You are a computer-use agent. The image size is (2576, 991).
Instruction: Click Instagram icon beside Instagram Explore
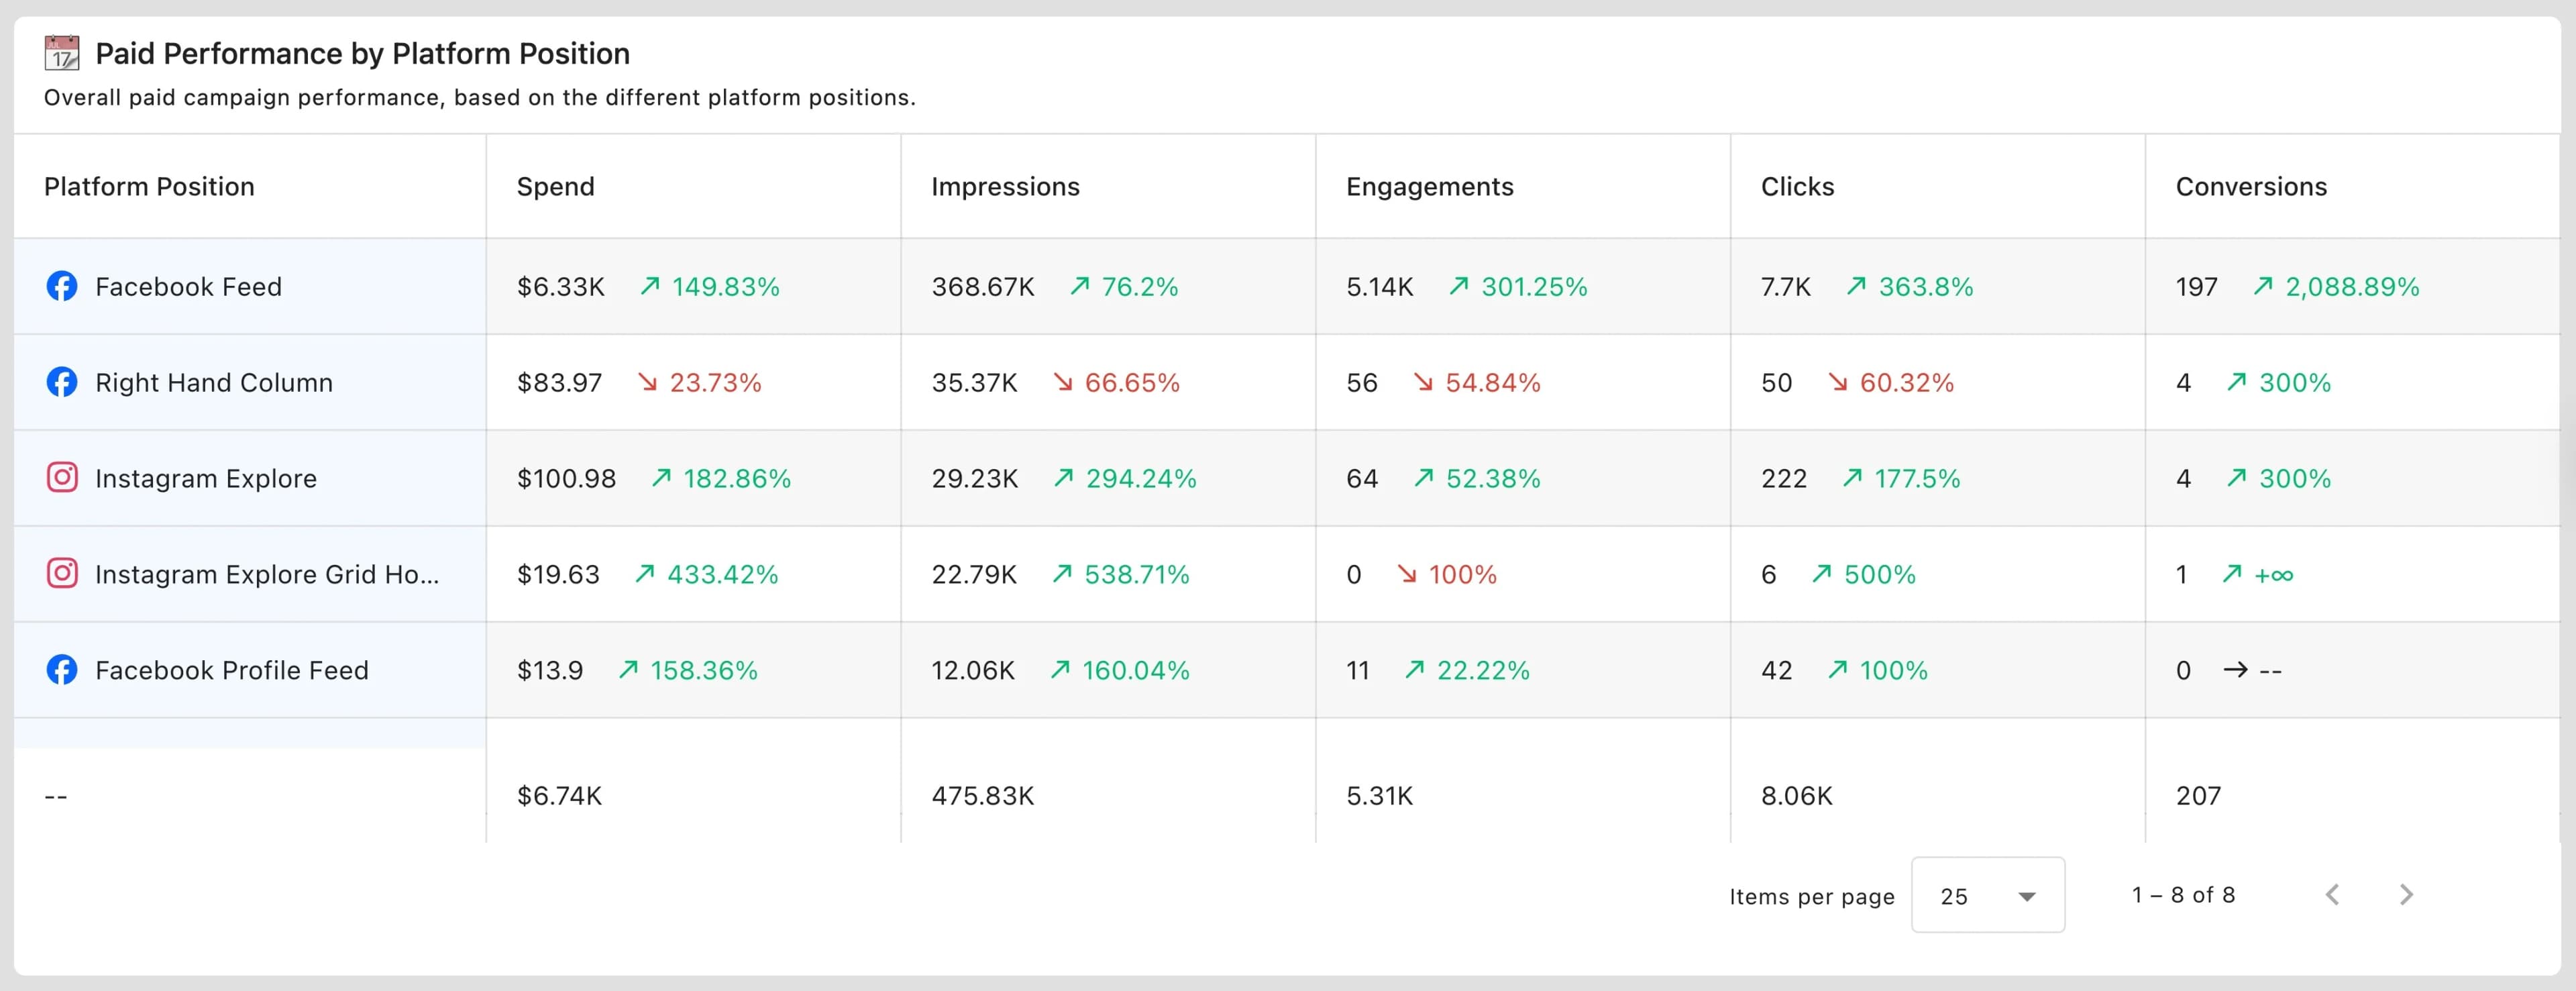(x=62, y=477)
